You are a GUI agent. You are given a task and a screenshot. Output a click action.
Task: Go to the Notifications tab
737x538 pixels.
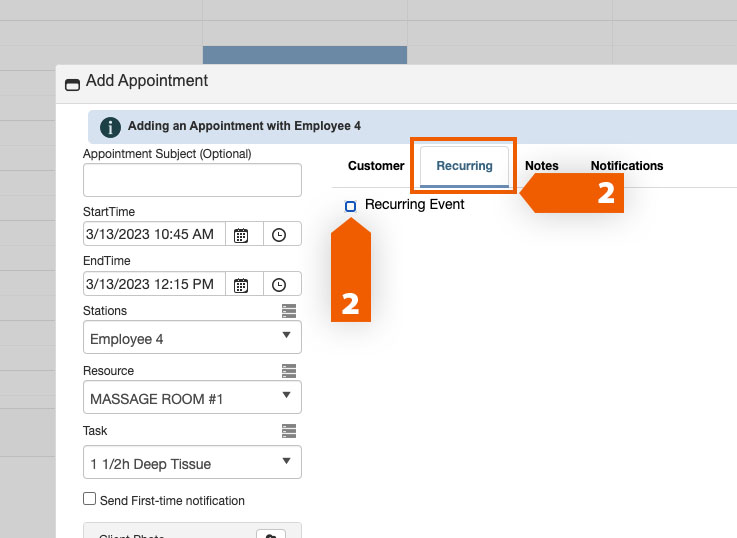coord(626,166)
